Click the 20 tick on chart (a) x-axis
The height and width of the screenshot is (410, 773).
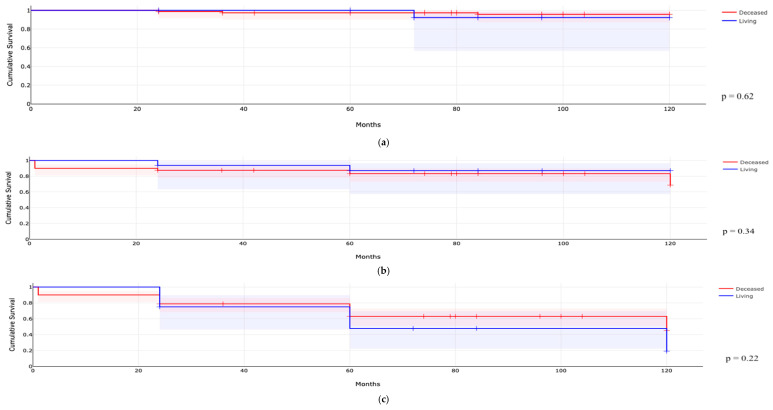tap(137, 109)
